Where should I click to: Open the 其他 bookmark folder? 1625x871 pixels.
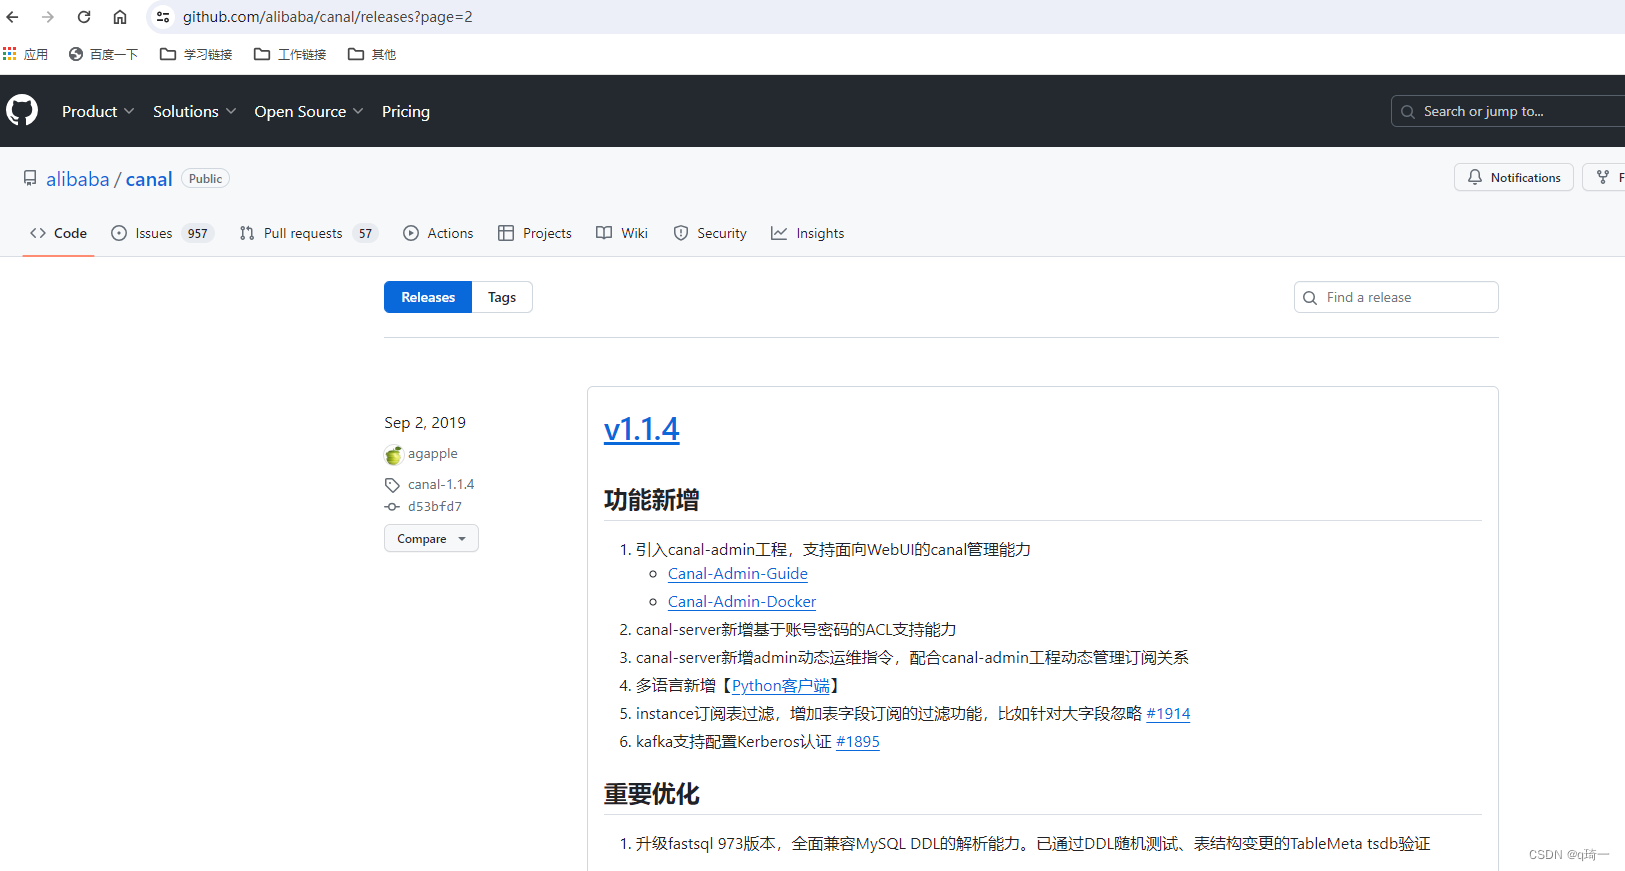click(x=372, y=54)
